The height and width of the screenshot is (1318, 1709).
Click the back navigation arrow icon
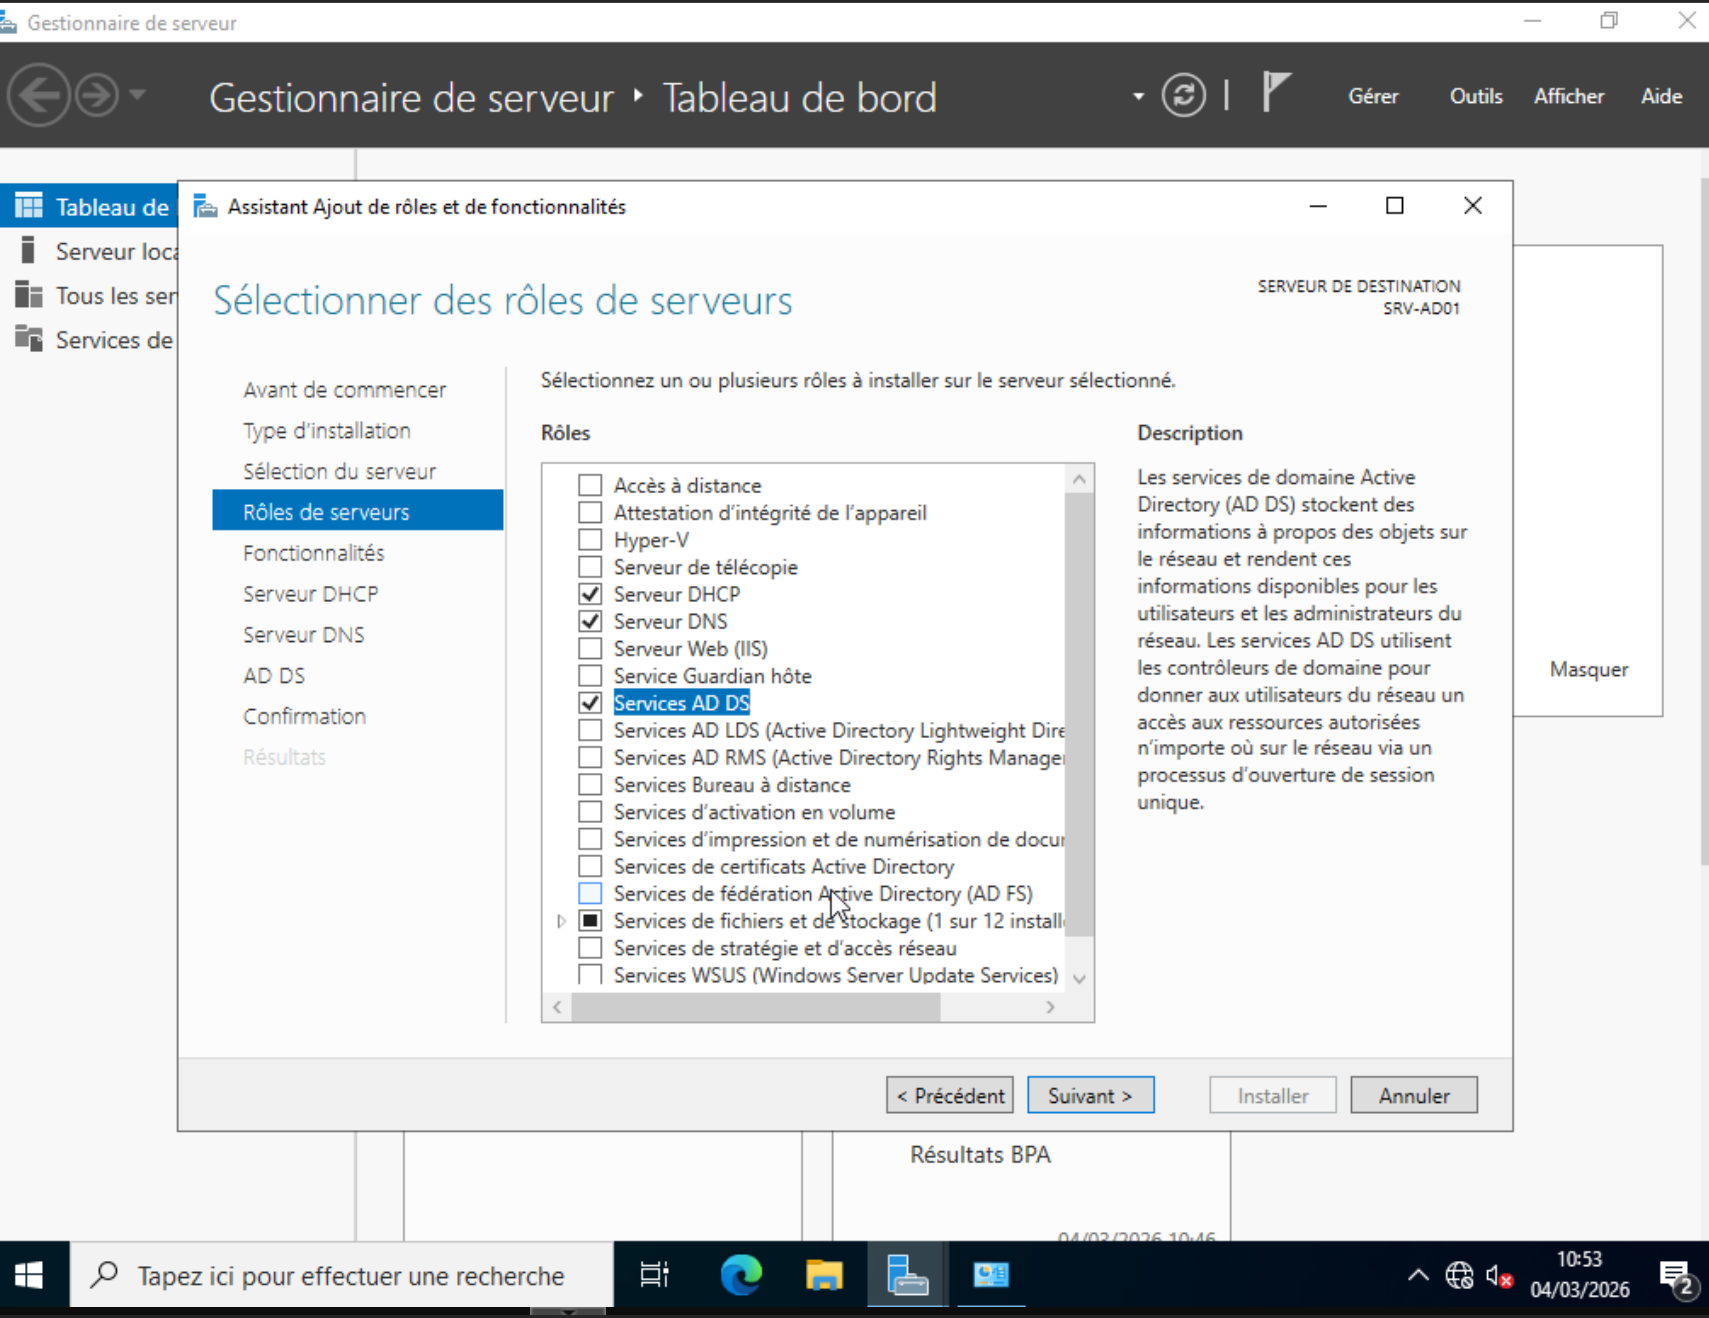(39, 96)
